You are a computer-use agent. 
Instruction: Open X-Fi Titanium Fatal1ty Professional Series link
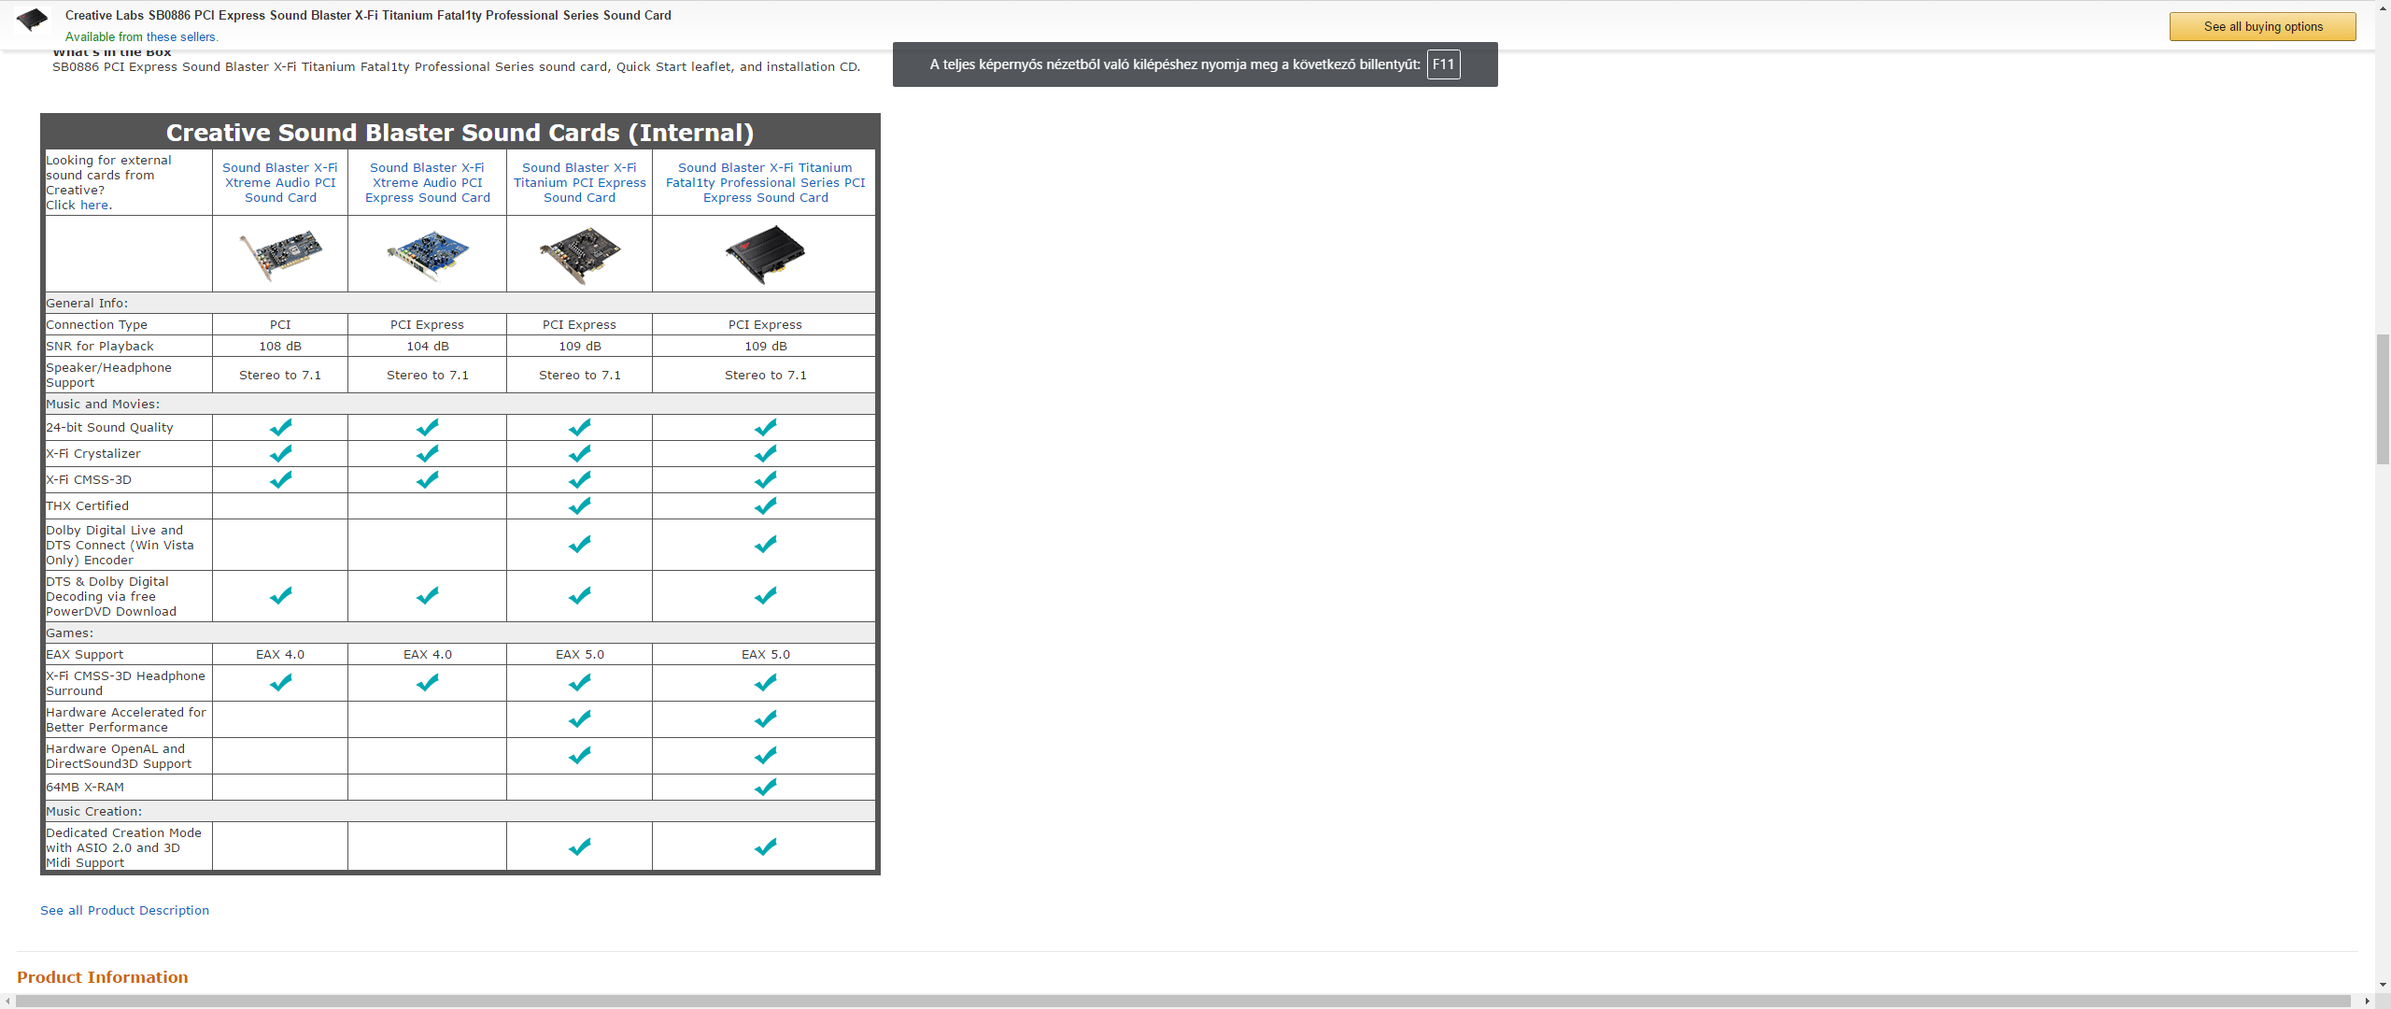[765, 183]
